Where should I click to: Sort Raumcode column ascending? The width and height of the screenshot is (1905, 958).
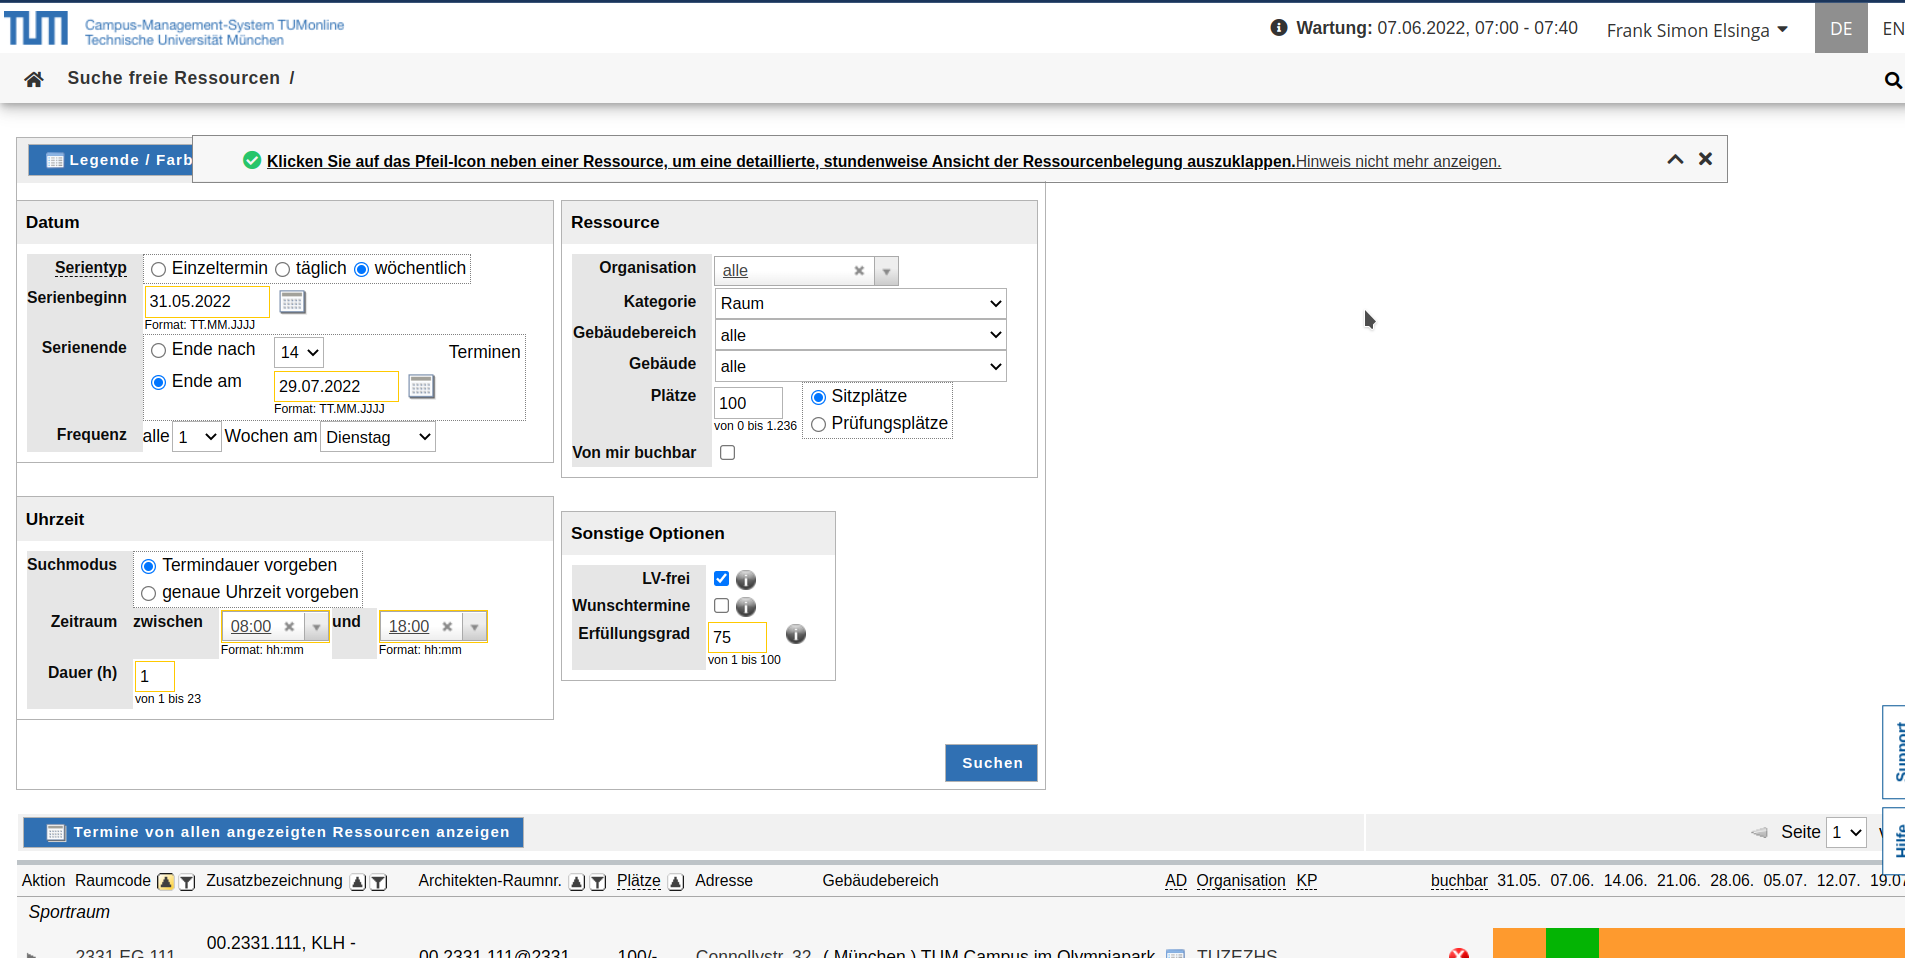166,882
